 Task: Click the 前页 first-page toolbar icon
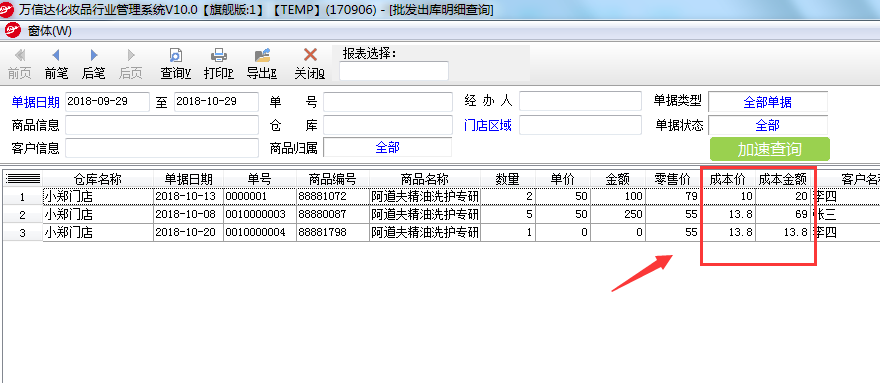pos(20,55)
